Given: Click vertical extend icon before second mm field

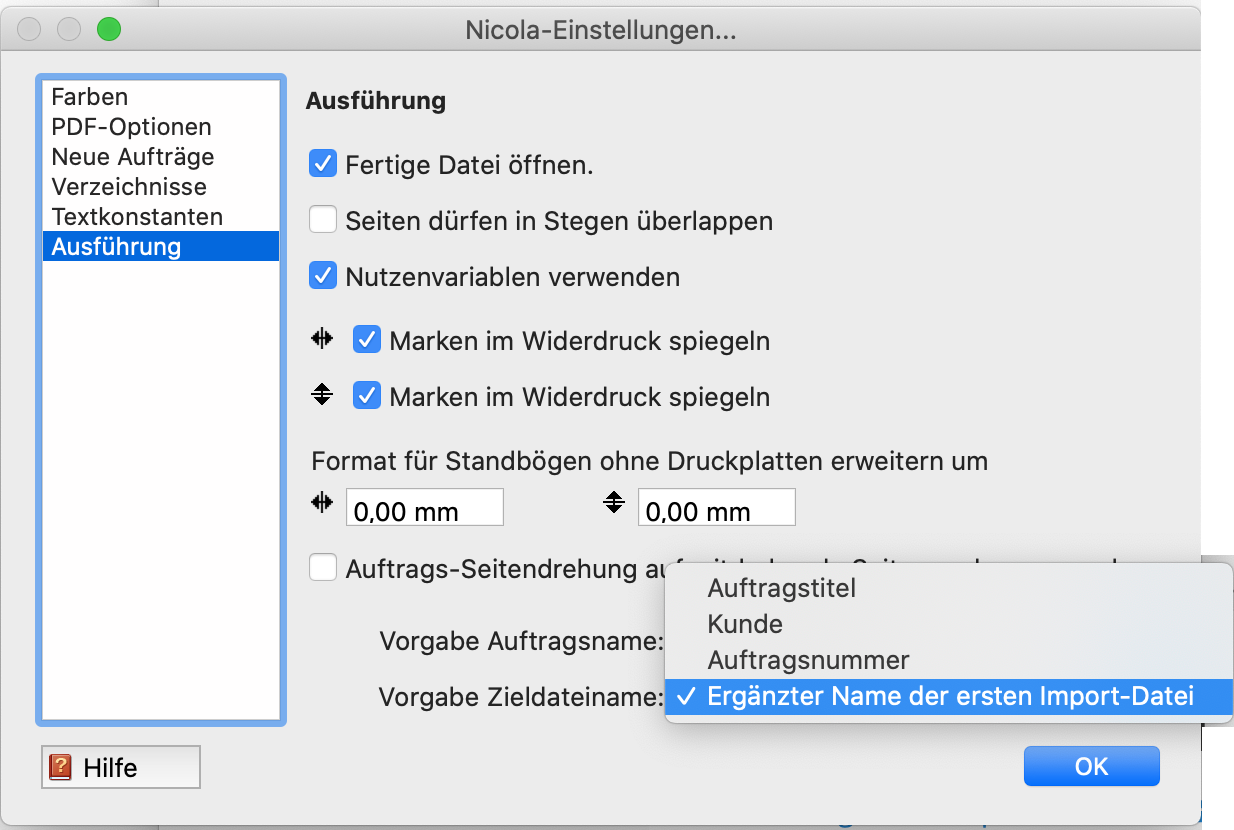Looking at the screenshot, I should tap(614, 503).
